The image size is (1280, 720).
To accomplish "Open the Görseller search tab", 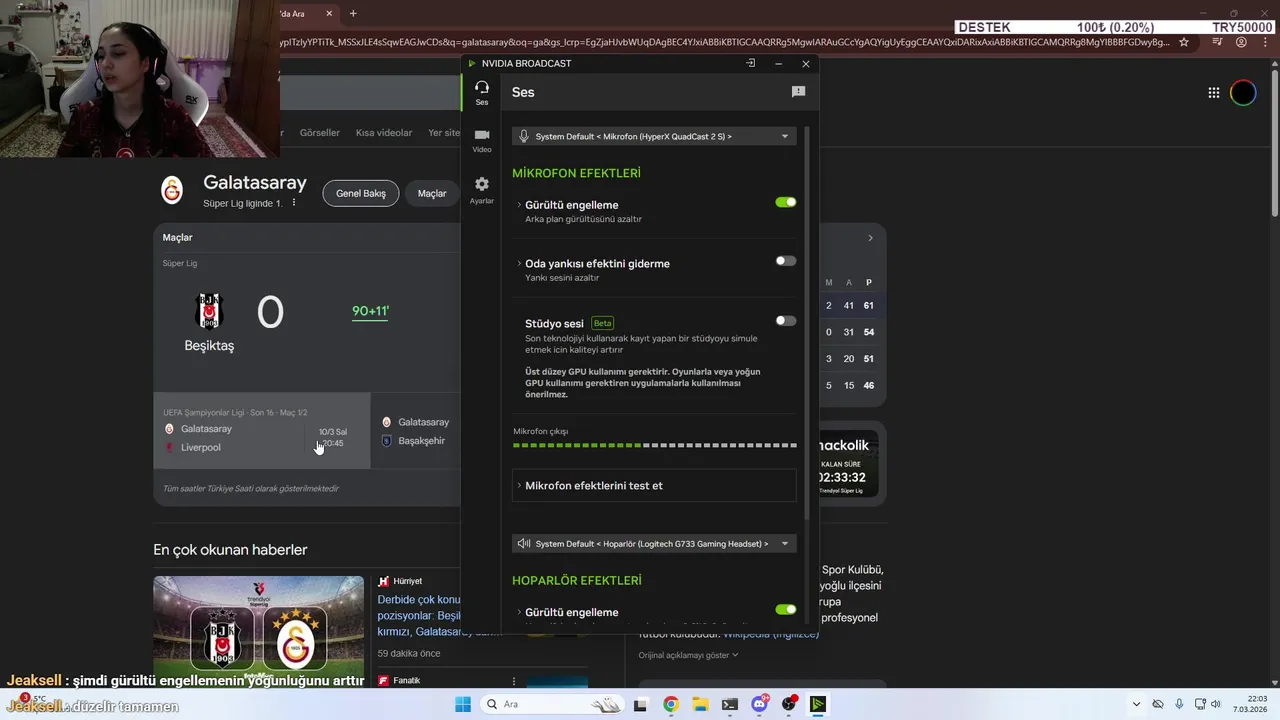I will pos(320,132).
